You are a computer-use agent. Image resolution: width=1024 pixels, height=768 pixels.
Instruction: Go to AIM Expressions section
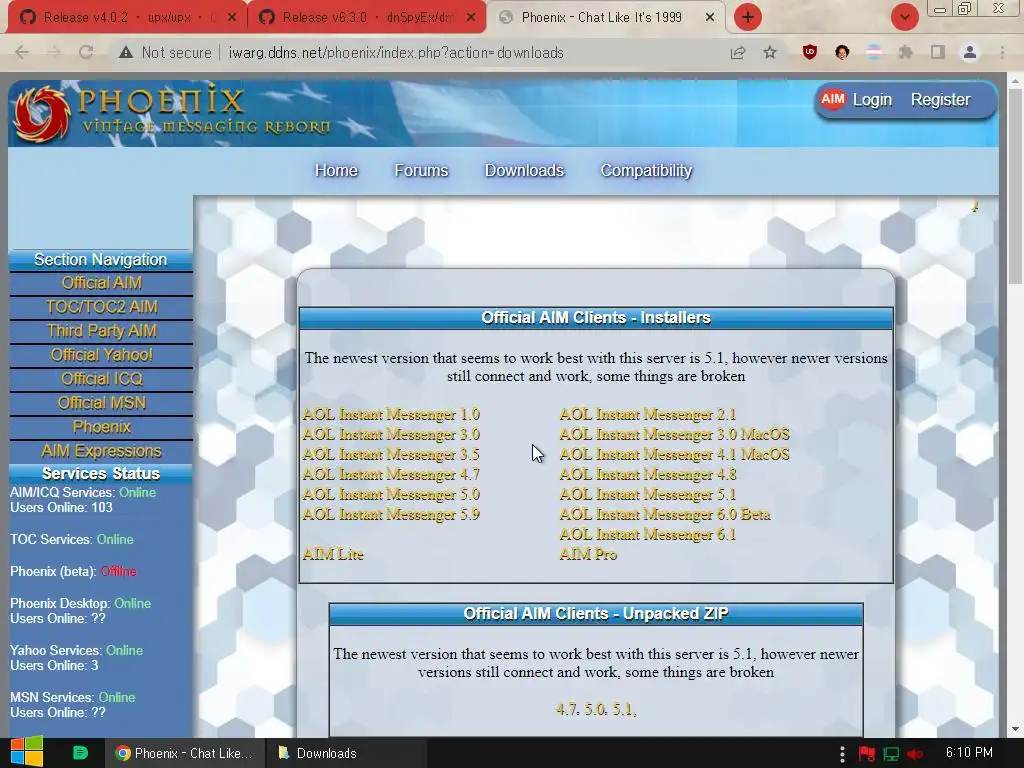(101, 451)
